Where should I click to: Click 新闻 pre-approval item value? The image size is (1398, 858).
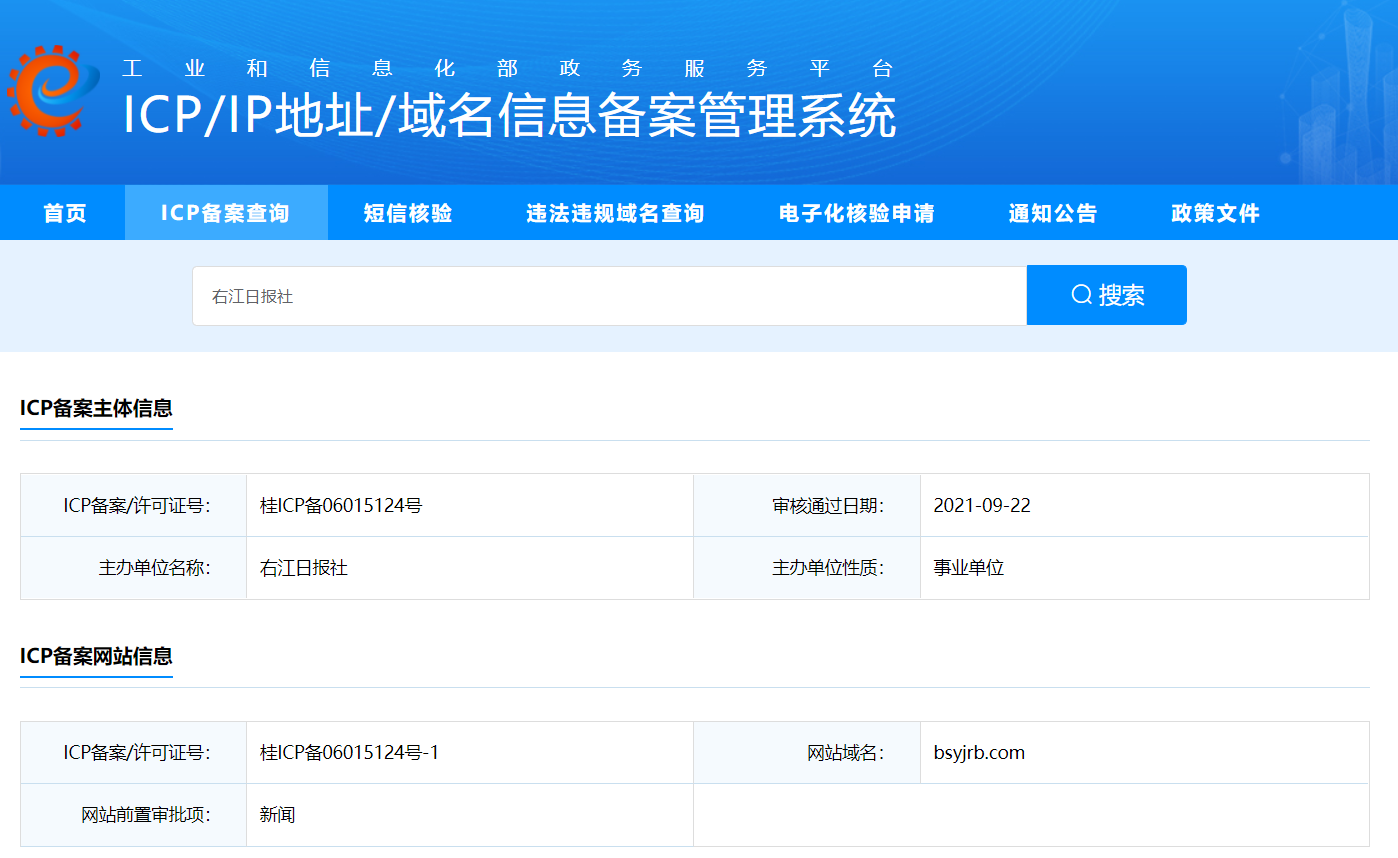[278, 815]
